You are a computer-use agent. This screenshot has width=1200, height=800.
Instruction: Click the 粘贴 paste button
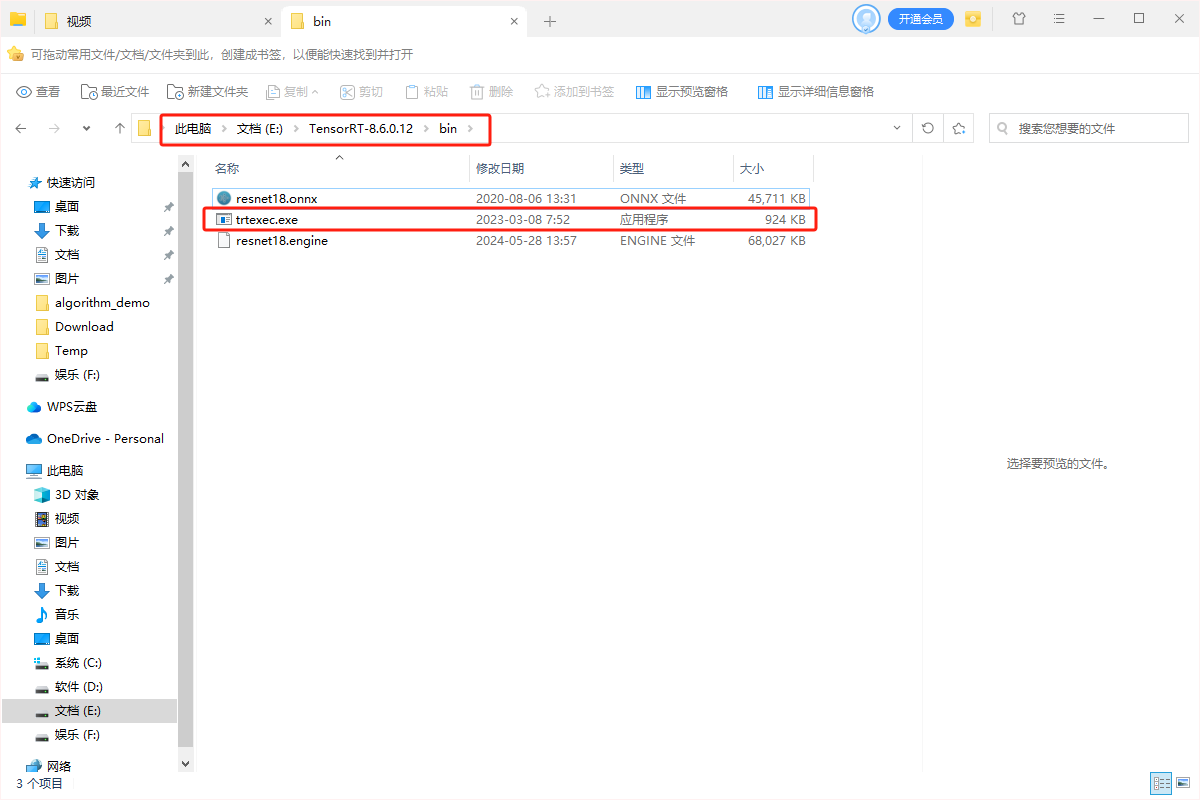pyautogui.click(x=426, y=92)
